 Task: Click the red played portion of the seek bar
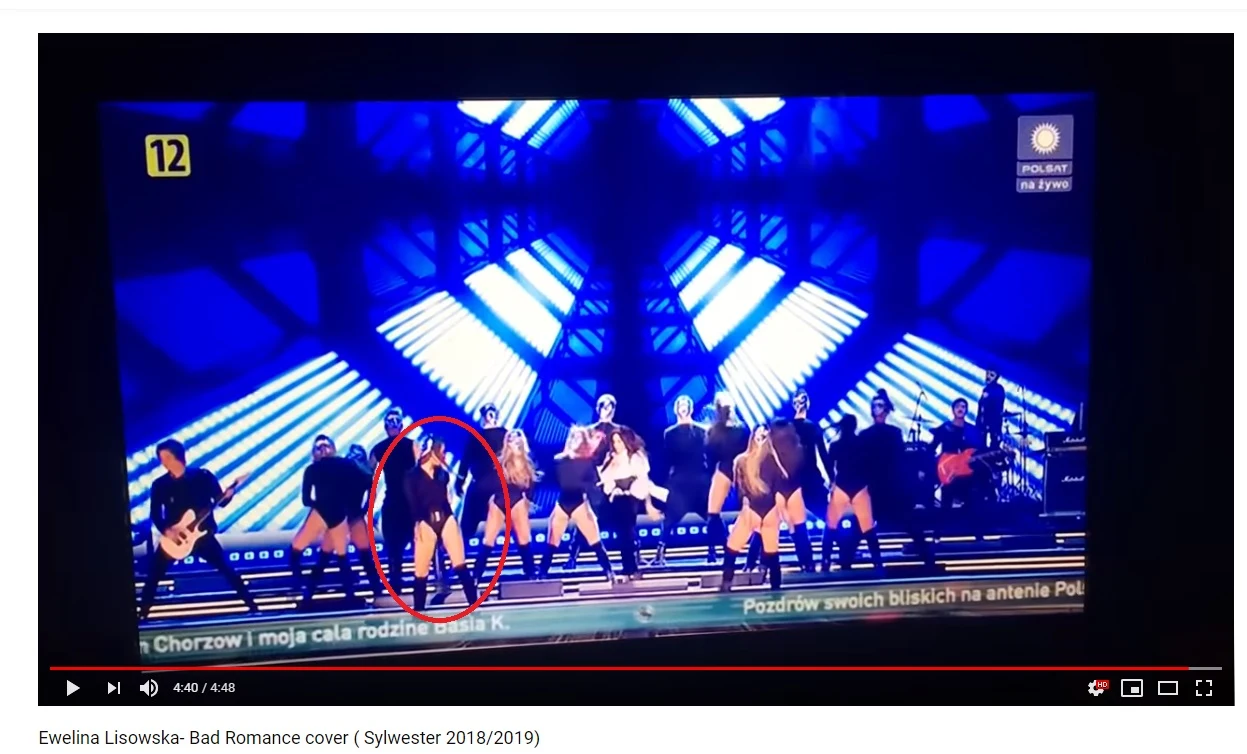pos(619,668)
